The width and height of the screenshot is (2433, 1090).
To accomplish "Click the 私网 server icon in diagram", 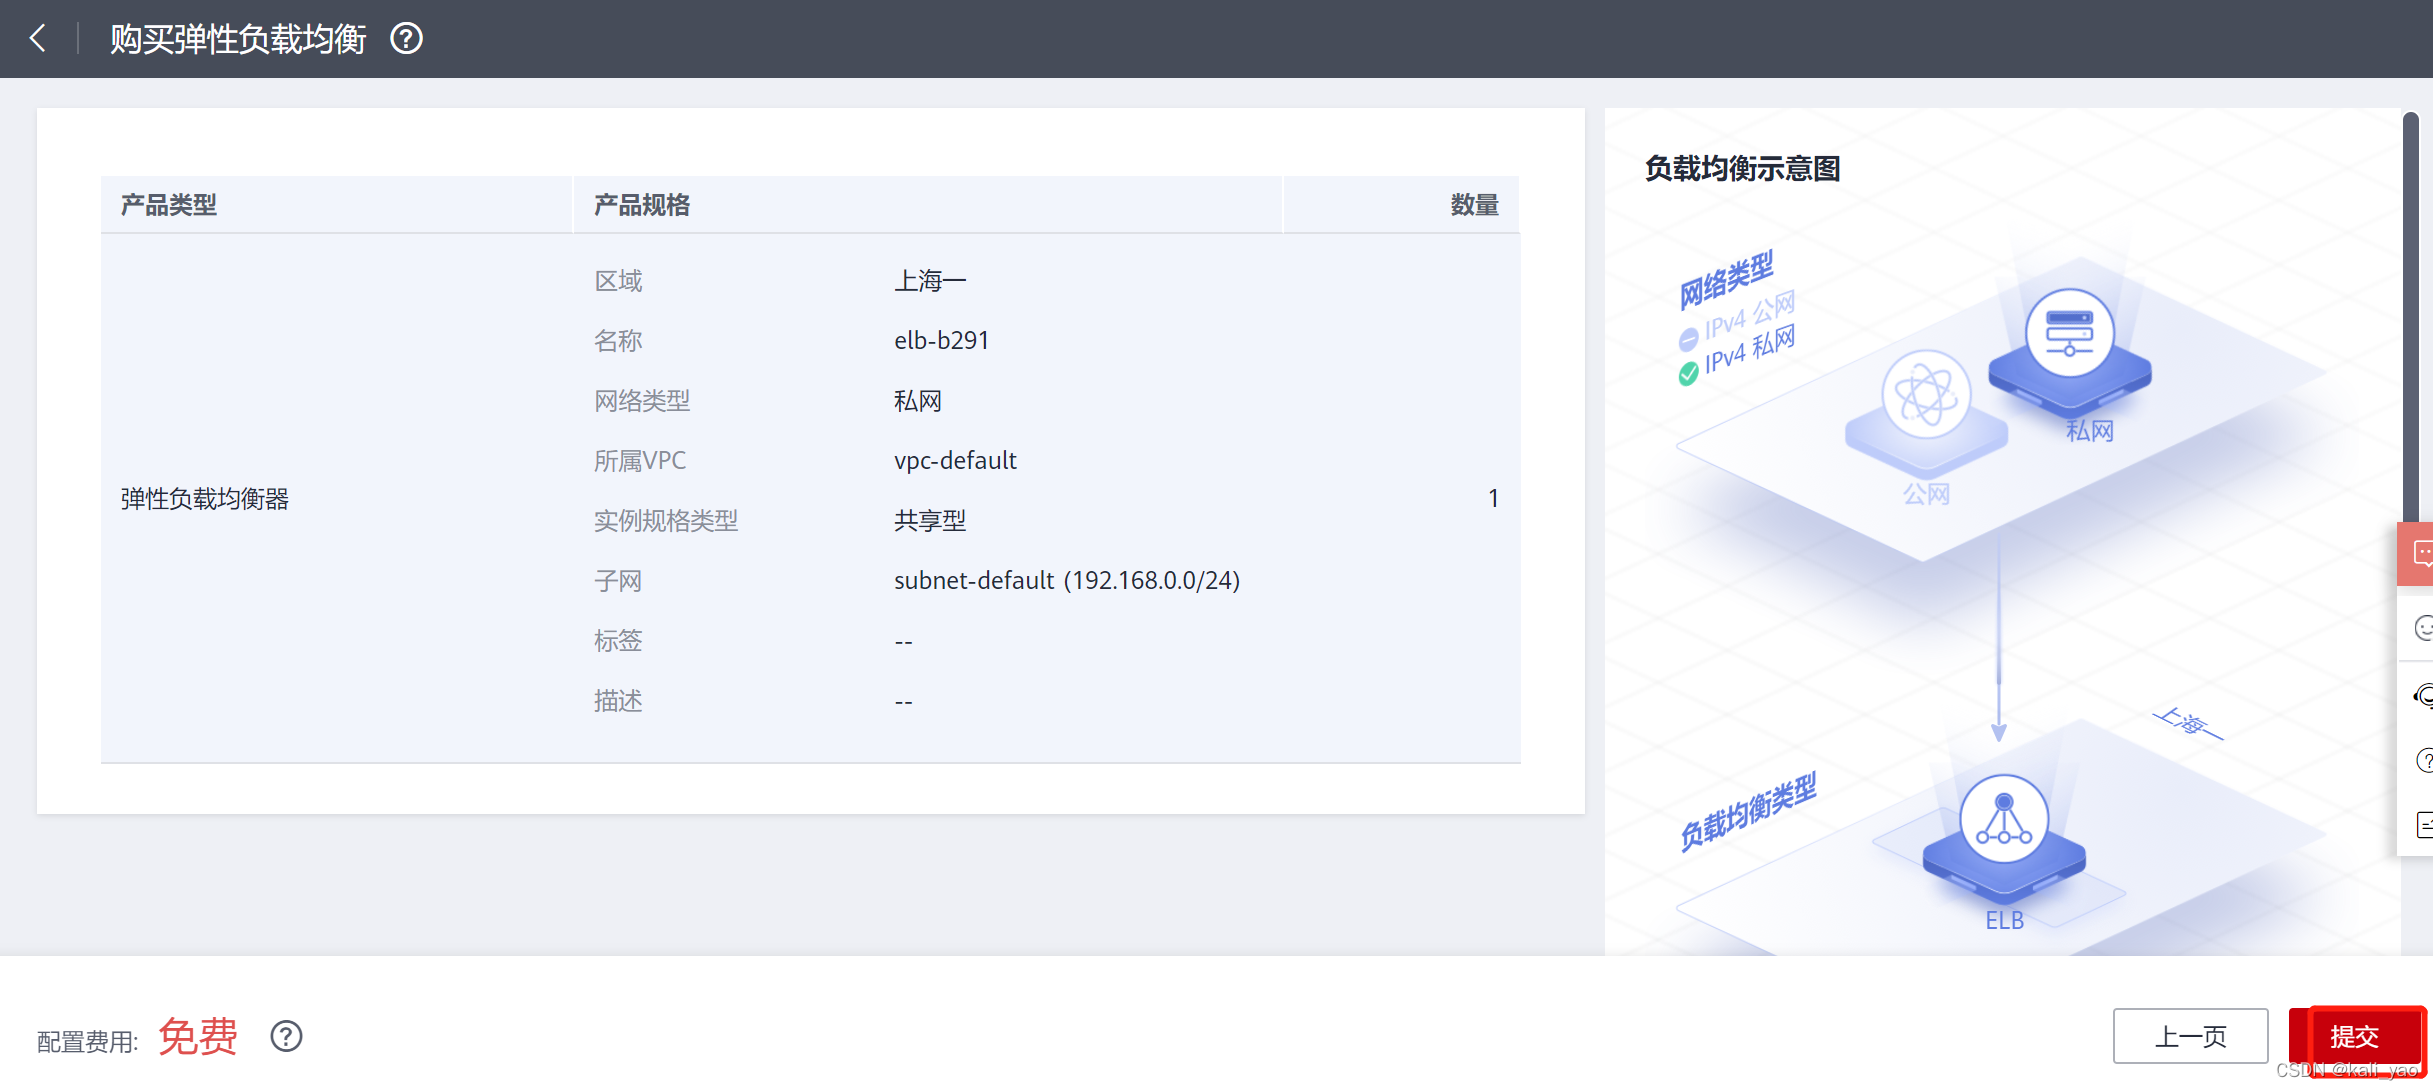I will 2069,333.
